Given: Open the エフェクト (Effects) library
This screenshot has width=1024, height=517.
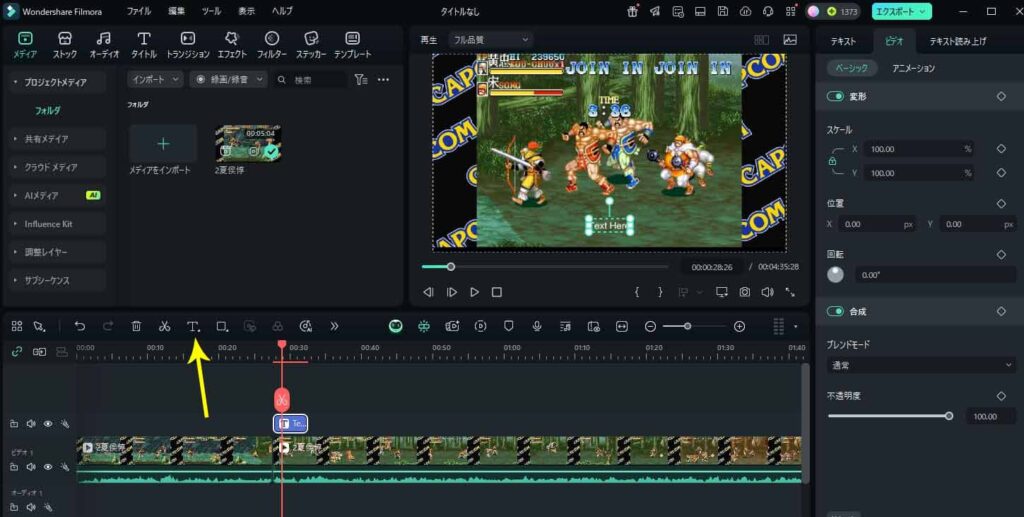Looking at the screenshot, I should point(232,45).
